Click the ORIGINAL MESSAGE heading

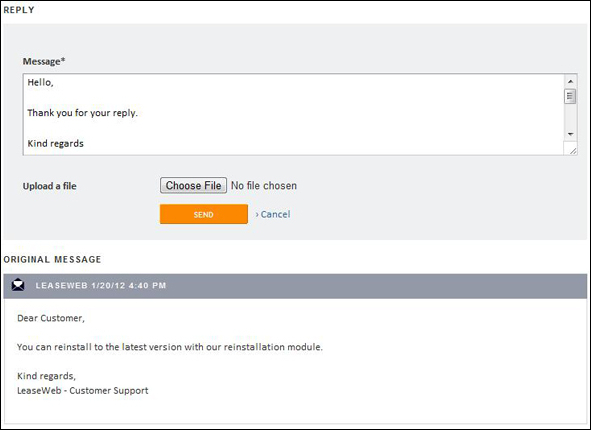click(x=52, y=259)
